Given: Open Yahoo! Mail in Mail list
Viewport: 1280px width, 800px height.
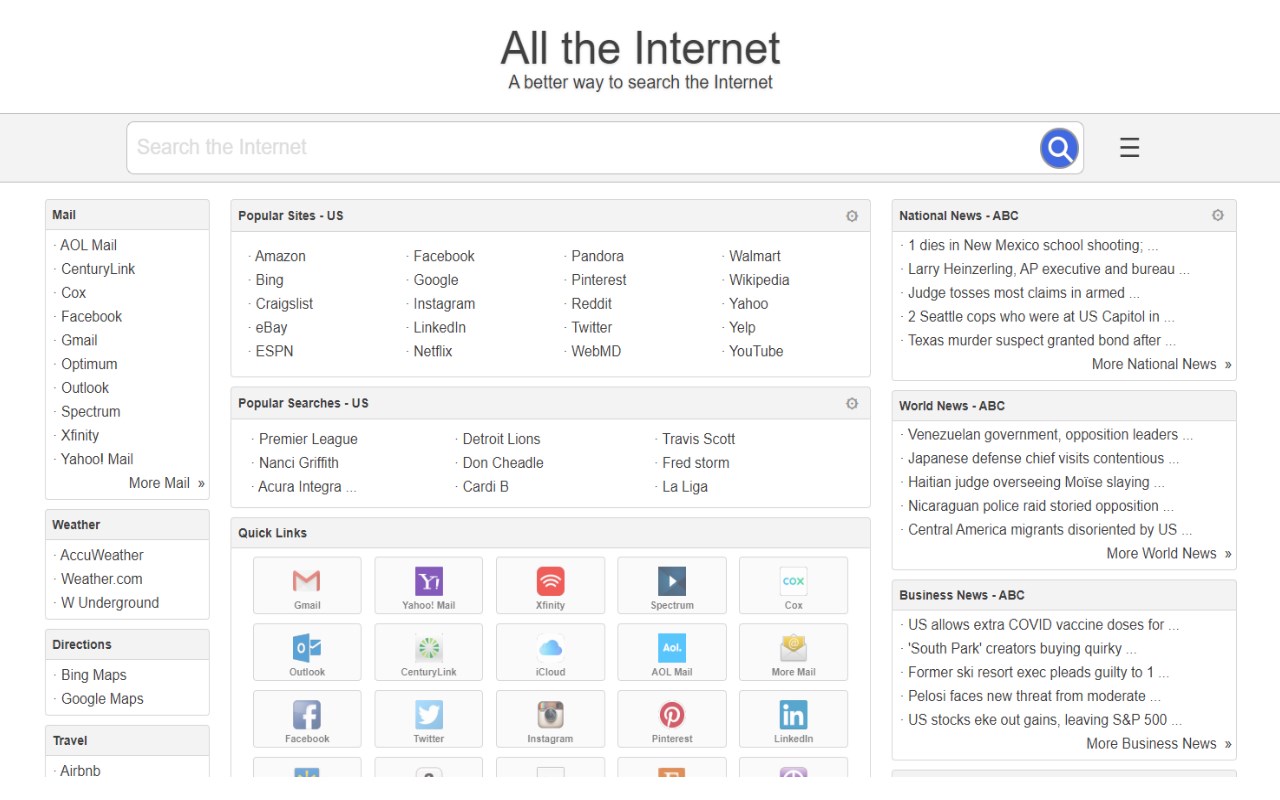Looking at the screenshot, I should [97, 459].
